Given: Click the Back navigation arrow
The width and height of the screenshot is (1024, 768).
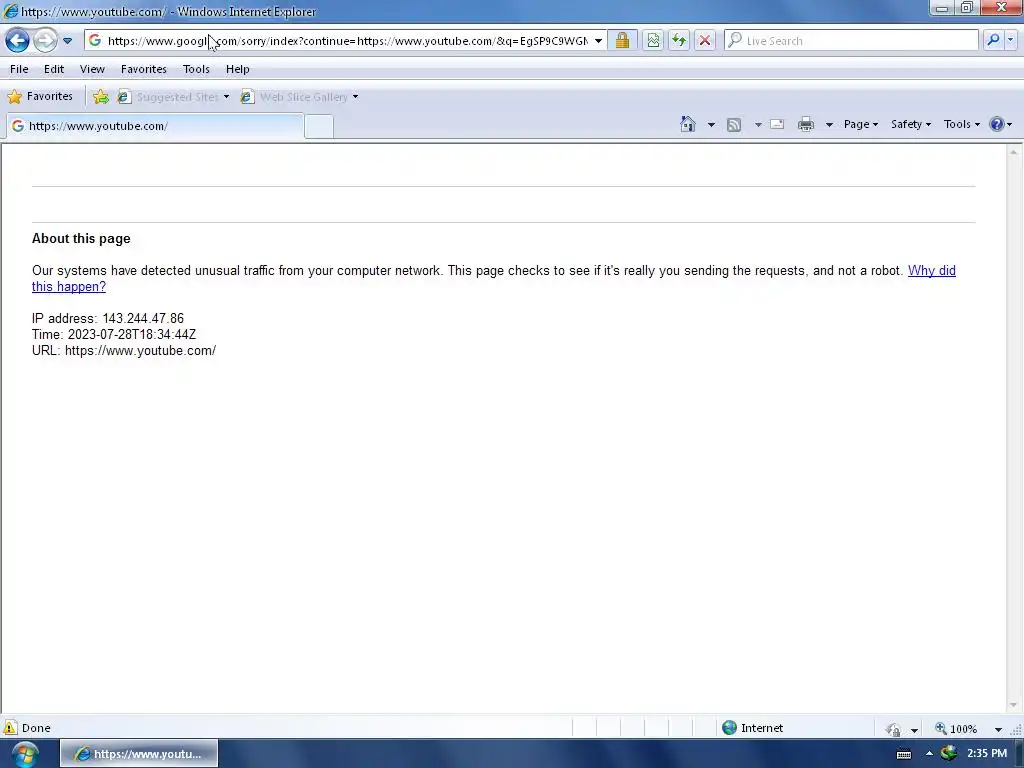Looking at the screenshot, I should pos(18,40).
